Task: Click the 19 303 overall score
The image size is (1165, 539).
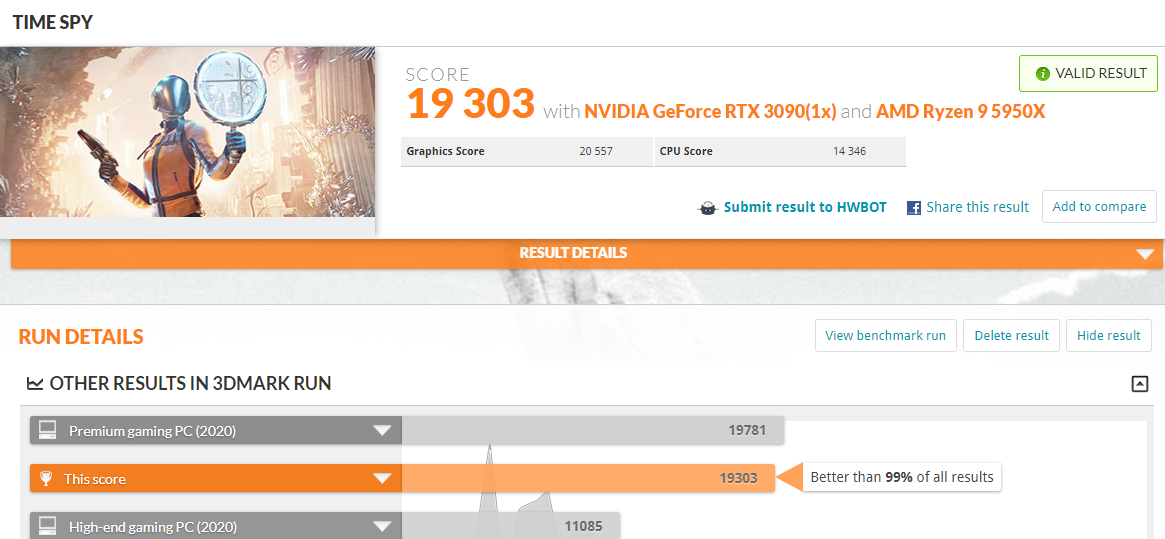Action: coord(470,104)
